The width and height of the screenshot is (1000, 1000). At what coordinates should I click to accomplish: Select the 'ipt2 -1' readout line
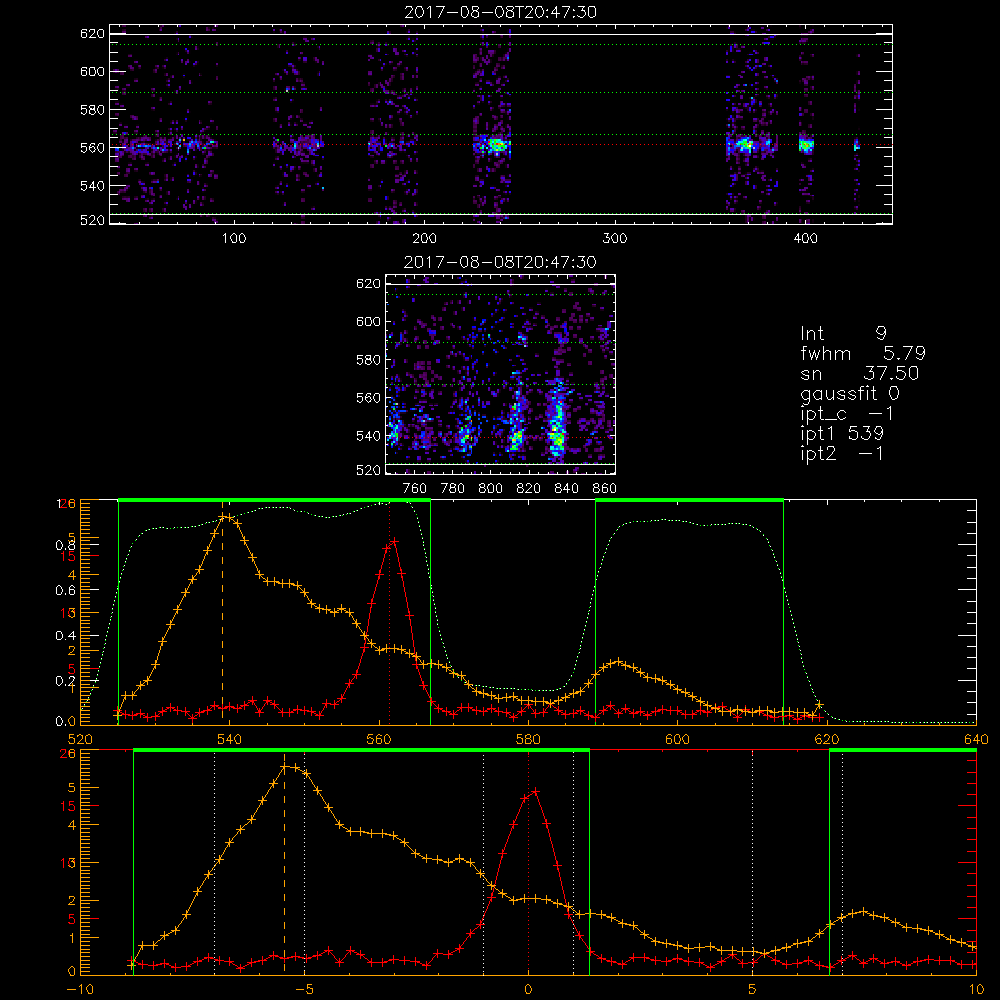[842, 454]
